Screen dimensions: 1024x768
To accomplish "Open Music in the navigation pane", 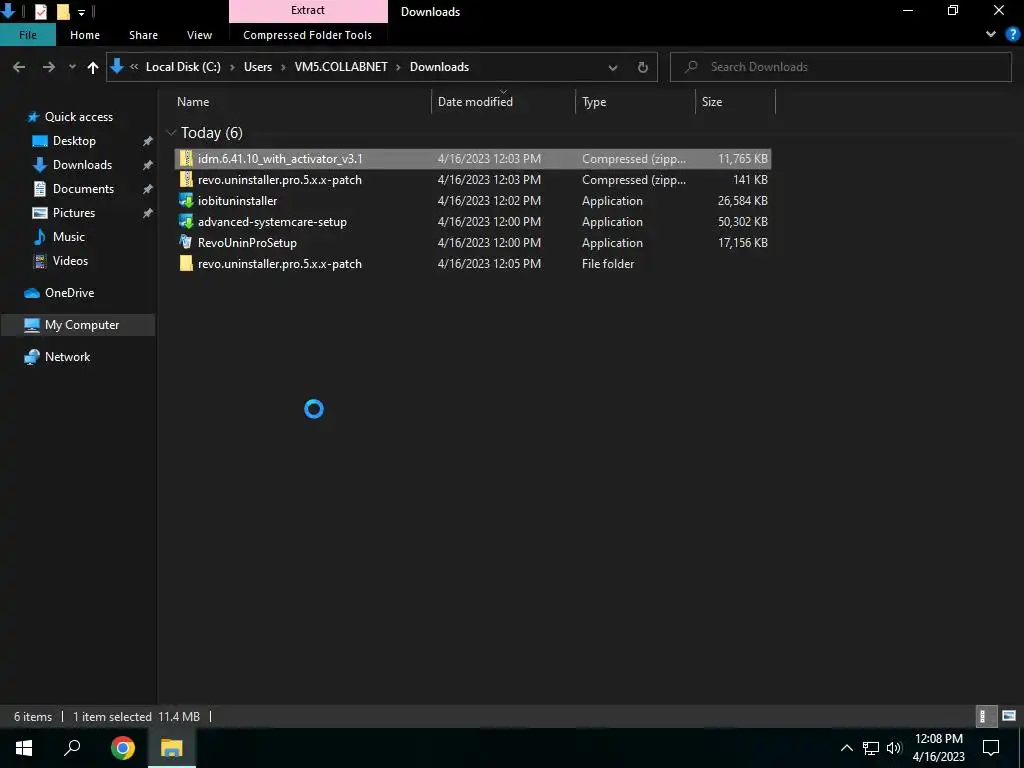I will coord(69,237).
